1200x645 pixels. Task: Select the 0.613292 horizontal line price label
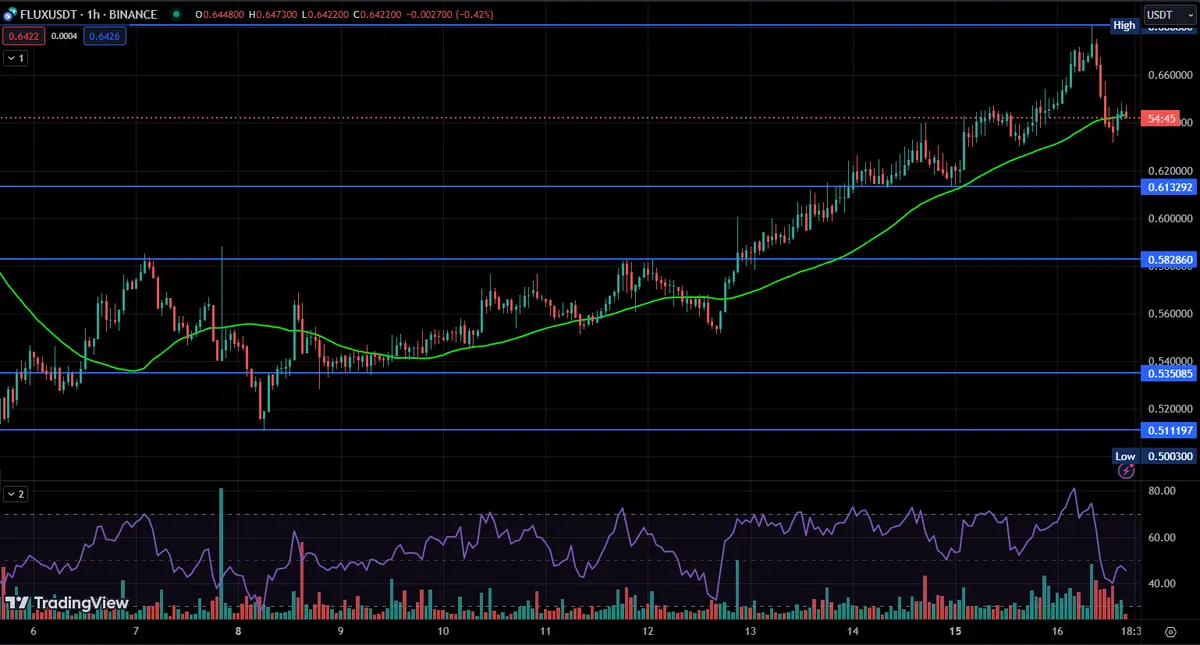pyautogui.click(x=1169, y=186)
